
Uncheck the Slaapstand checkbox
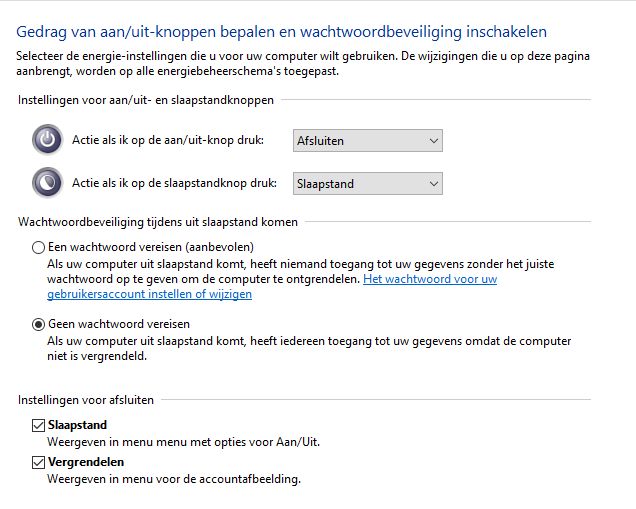click(x=39, y=426)
